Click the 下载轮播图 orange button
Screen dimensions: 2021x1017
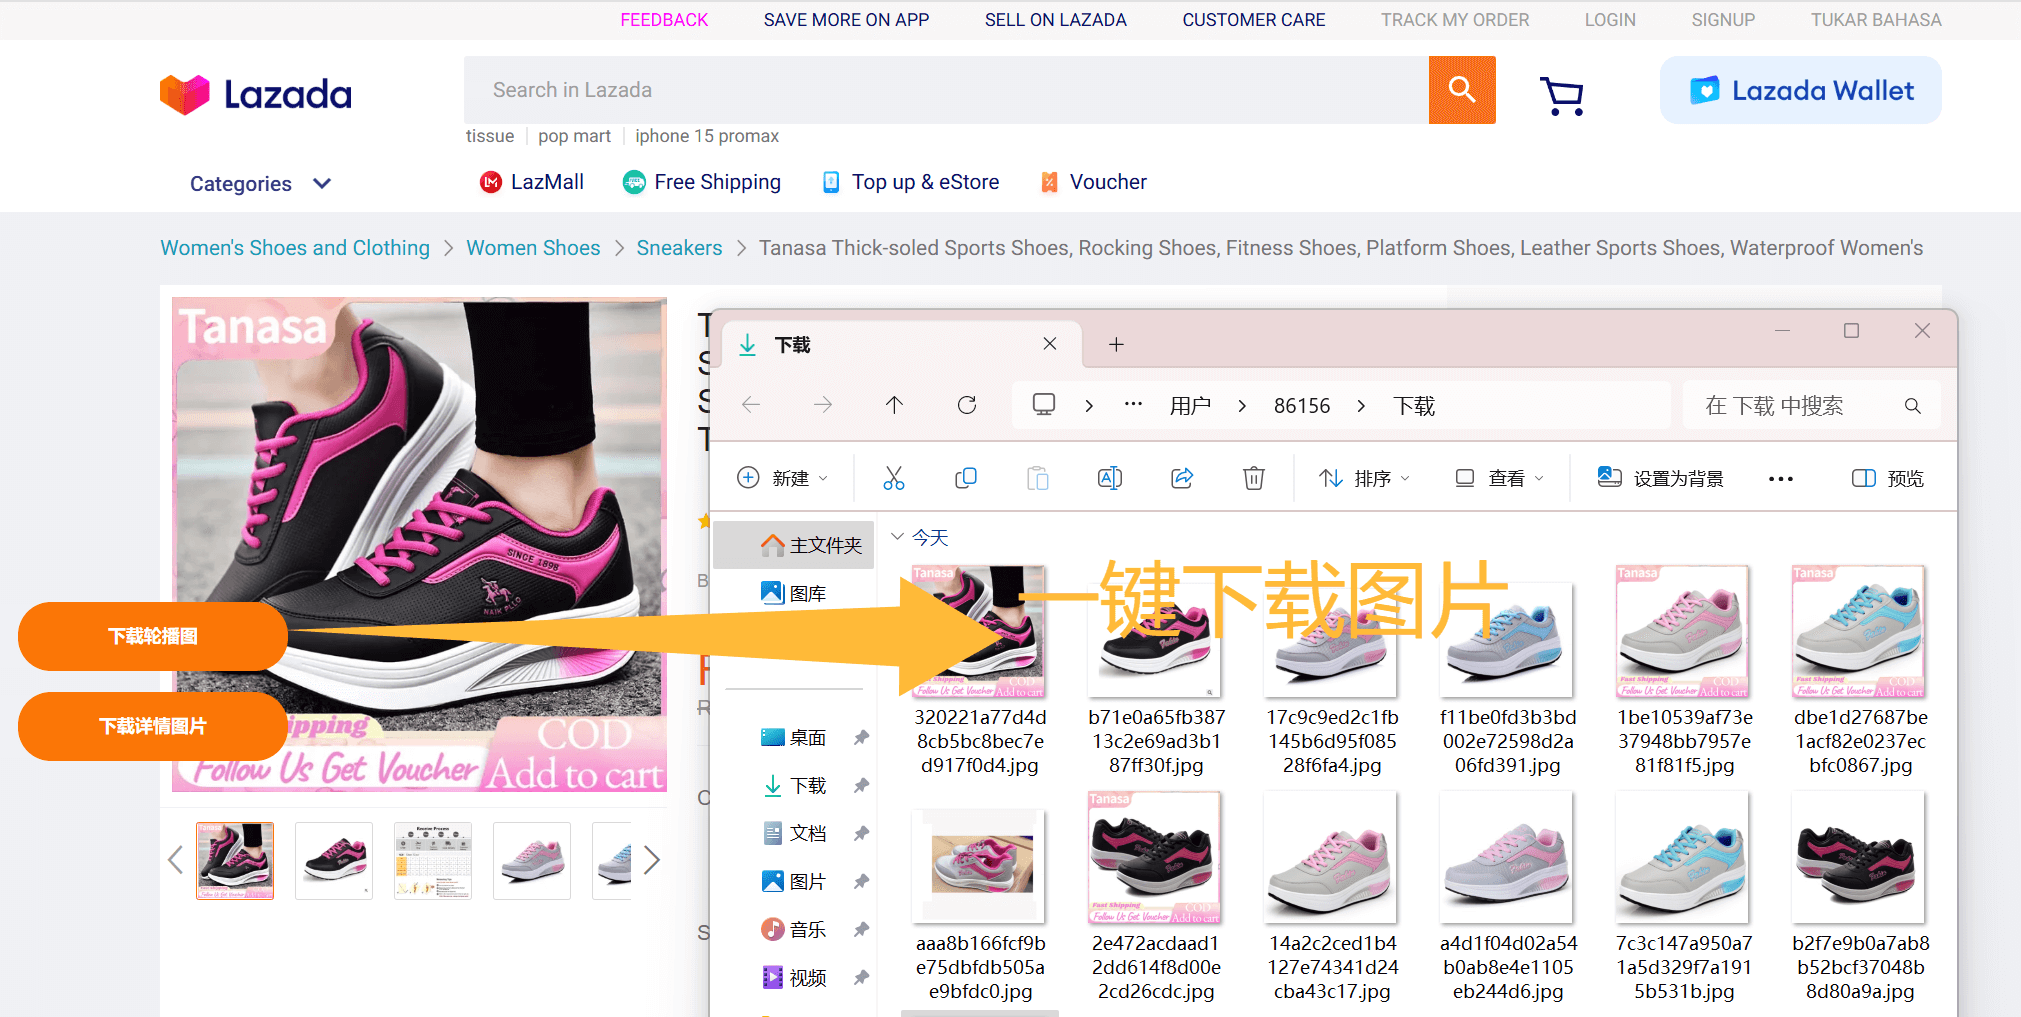153,636
